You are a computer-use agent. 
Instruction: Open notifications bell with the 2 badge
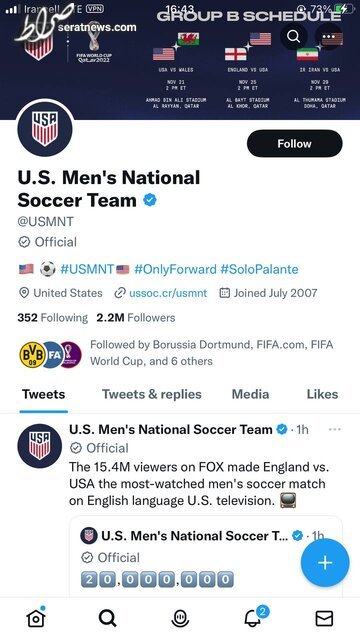point(255,617)
